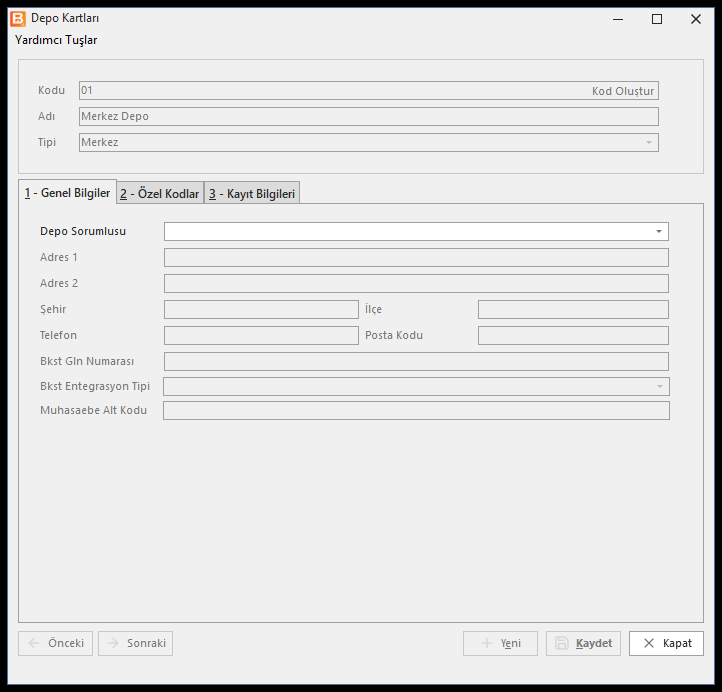Select the Telefon input field
Image resolution: width=722 pixels, height=692 pixels.
coord(261,335)
